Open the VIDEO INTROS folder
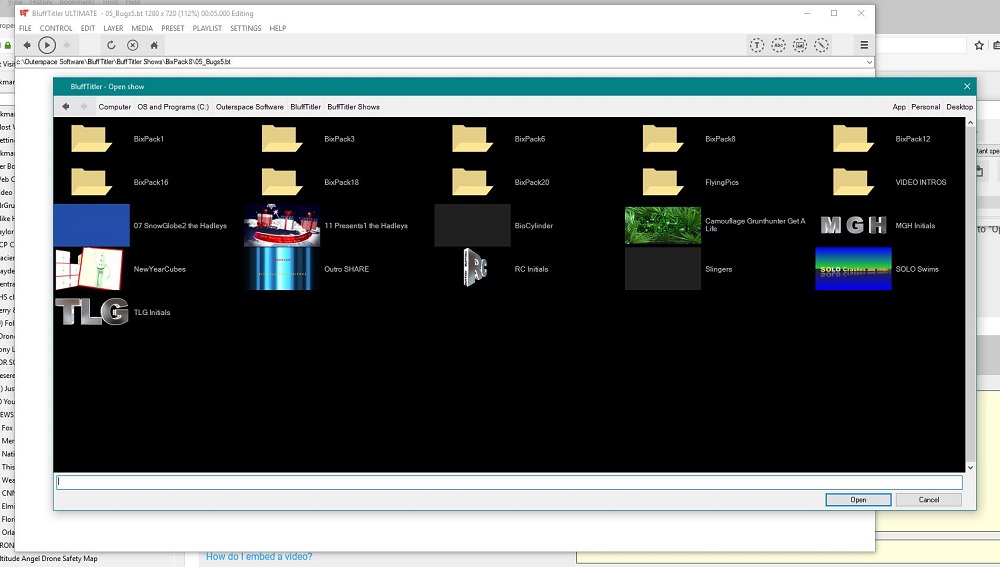1000x567 pixels. click(854, 182)
